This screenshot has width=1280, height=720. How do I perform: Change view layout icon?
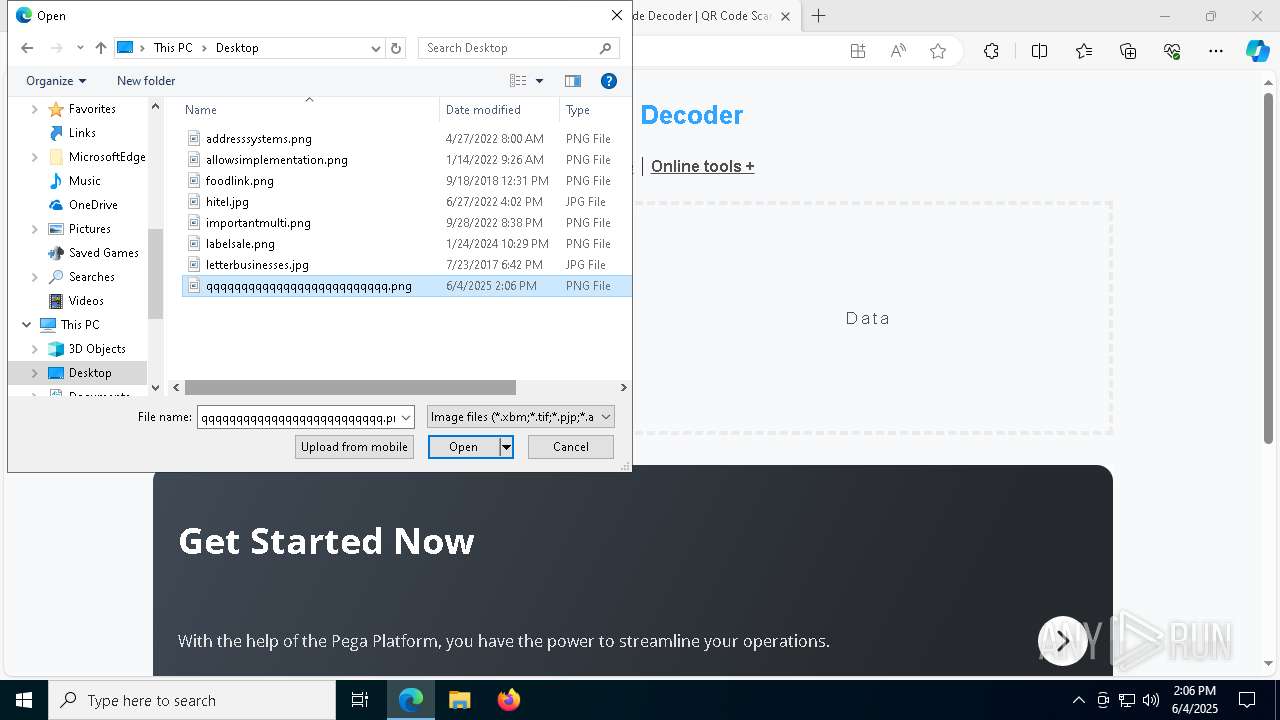point(518,81)
